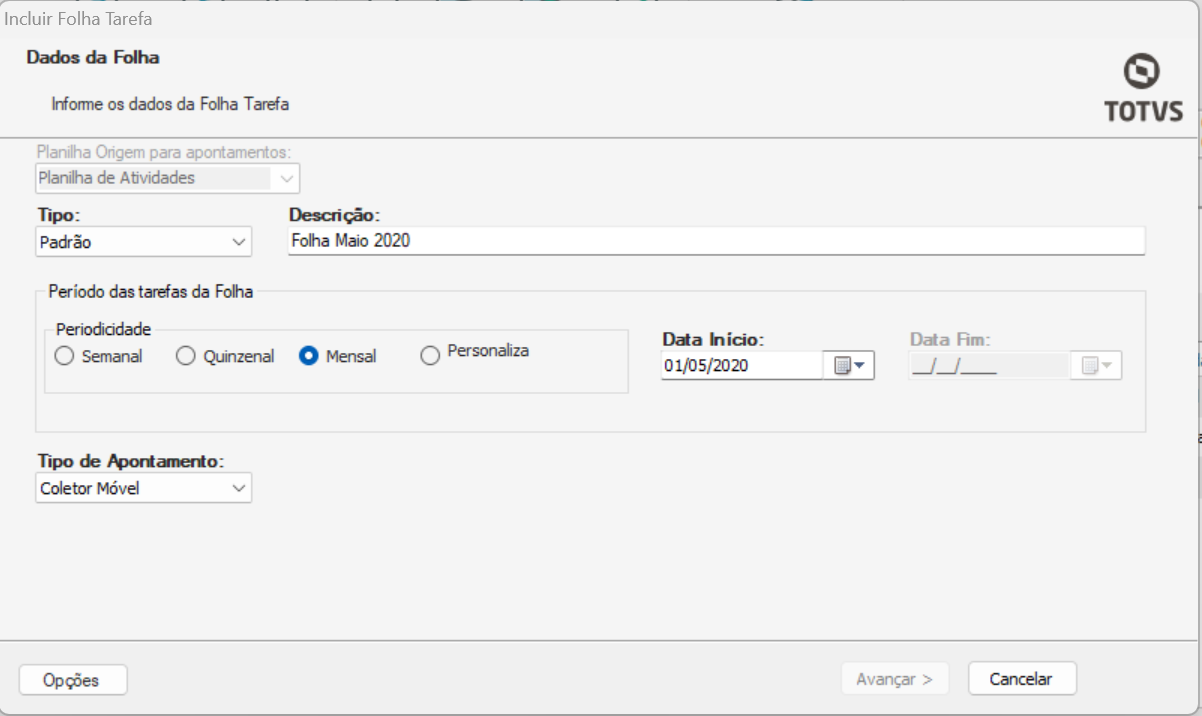The height and width of the screenshot is (716, 1202).
Task: Click into the Descrição text field
Action: point(715,241)
